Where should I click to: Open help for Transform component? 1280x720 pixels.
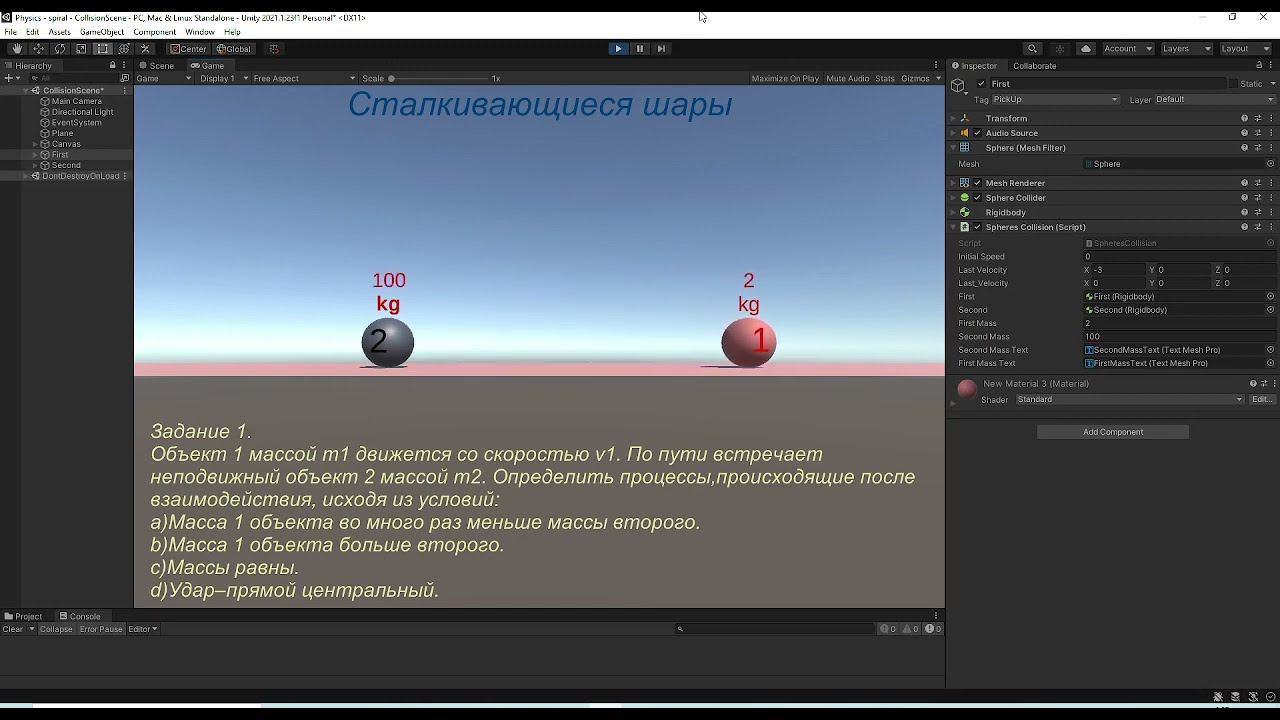(1245, 118)
